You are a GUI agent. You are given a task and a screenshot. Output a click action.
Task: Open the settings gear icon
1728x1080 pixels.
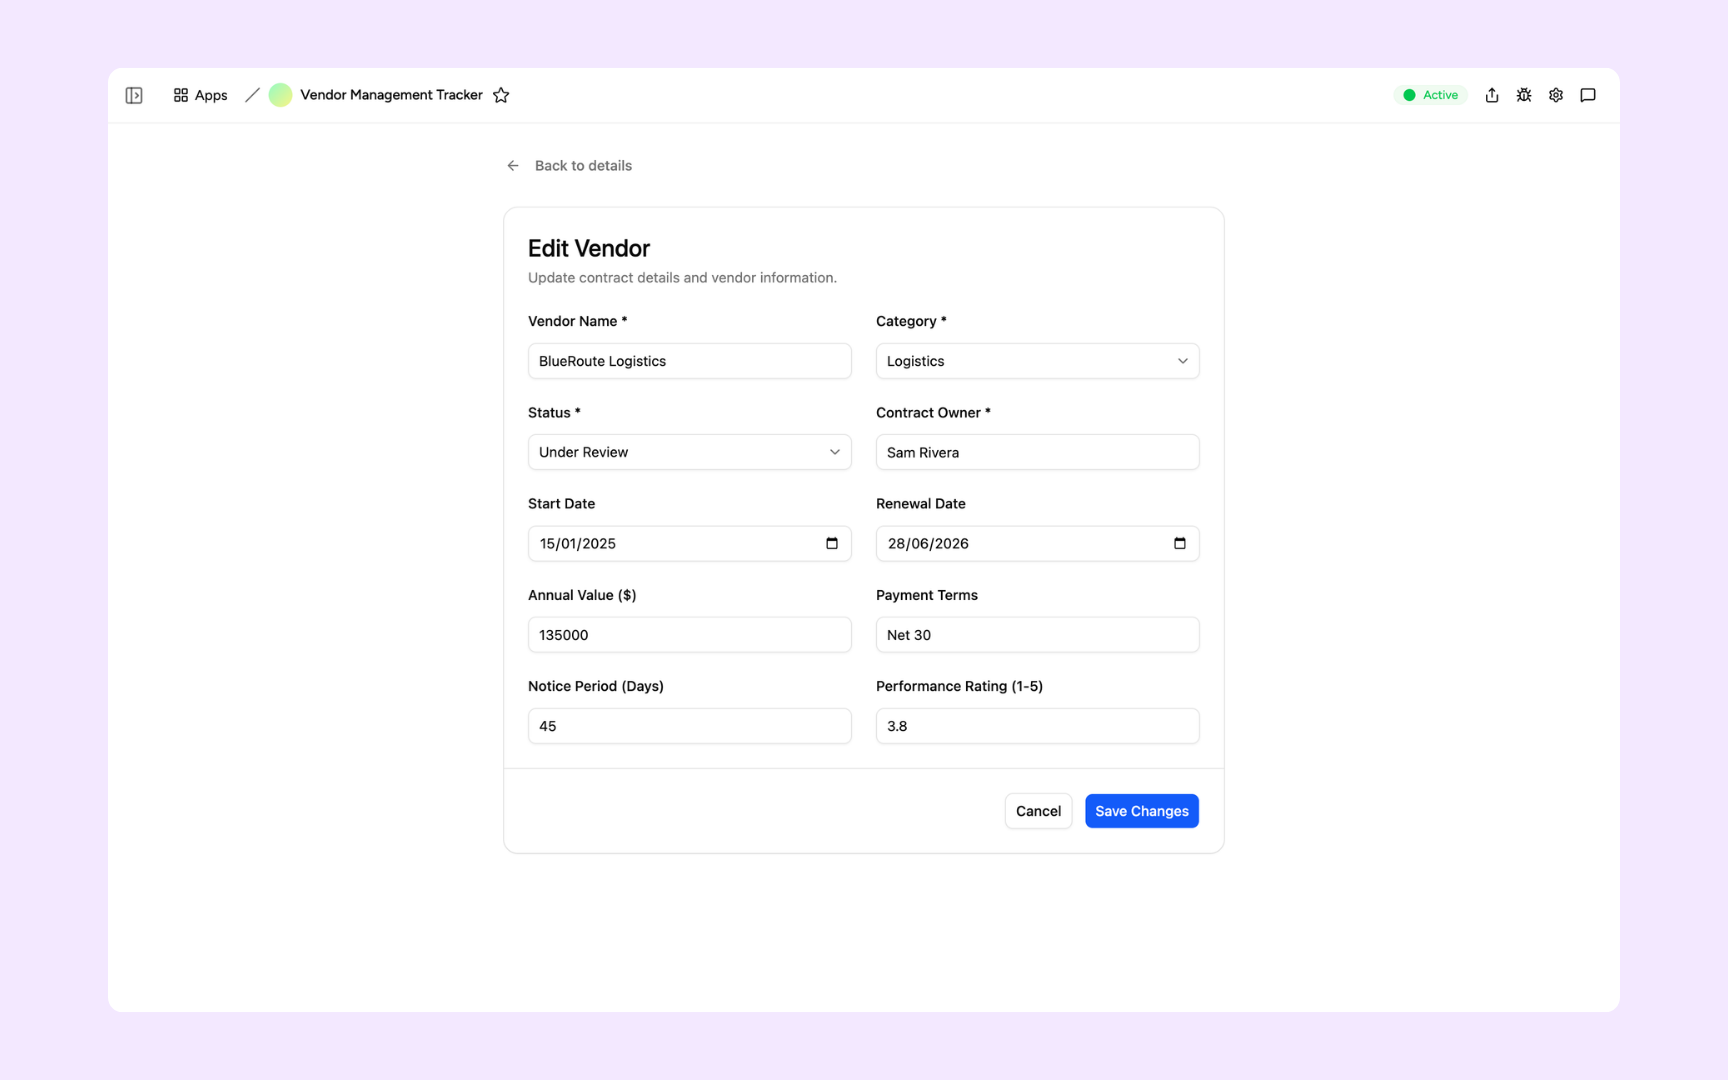click(x=1556, y=95)
